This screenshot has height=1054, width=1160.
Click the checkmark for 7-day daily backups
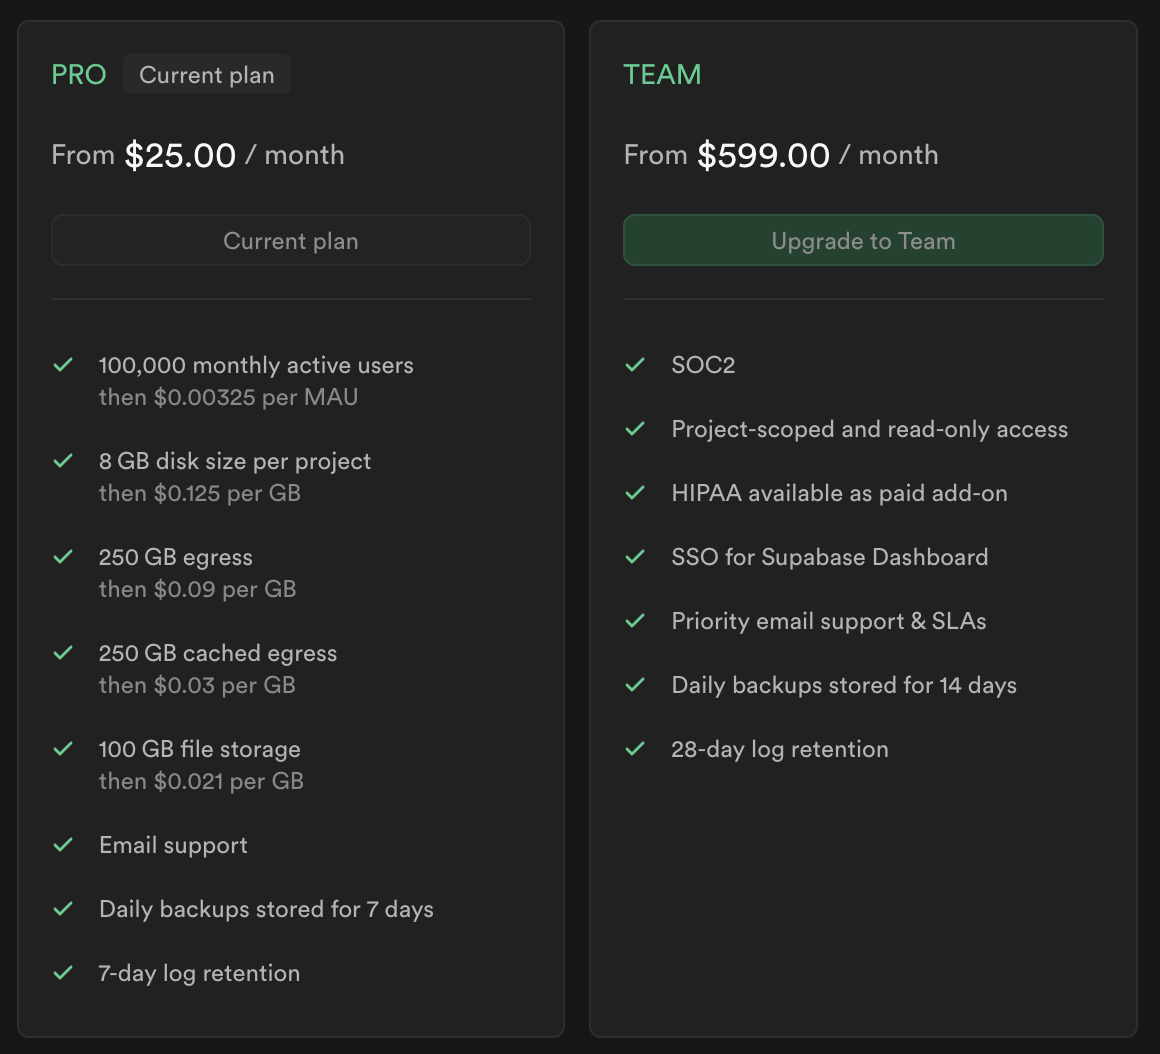[x=63, y=909]
